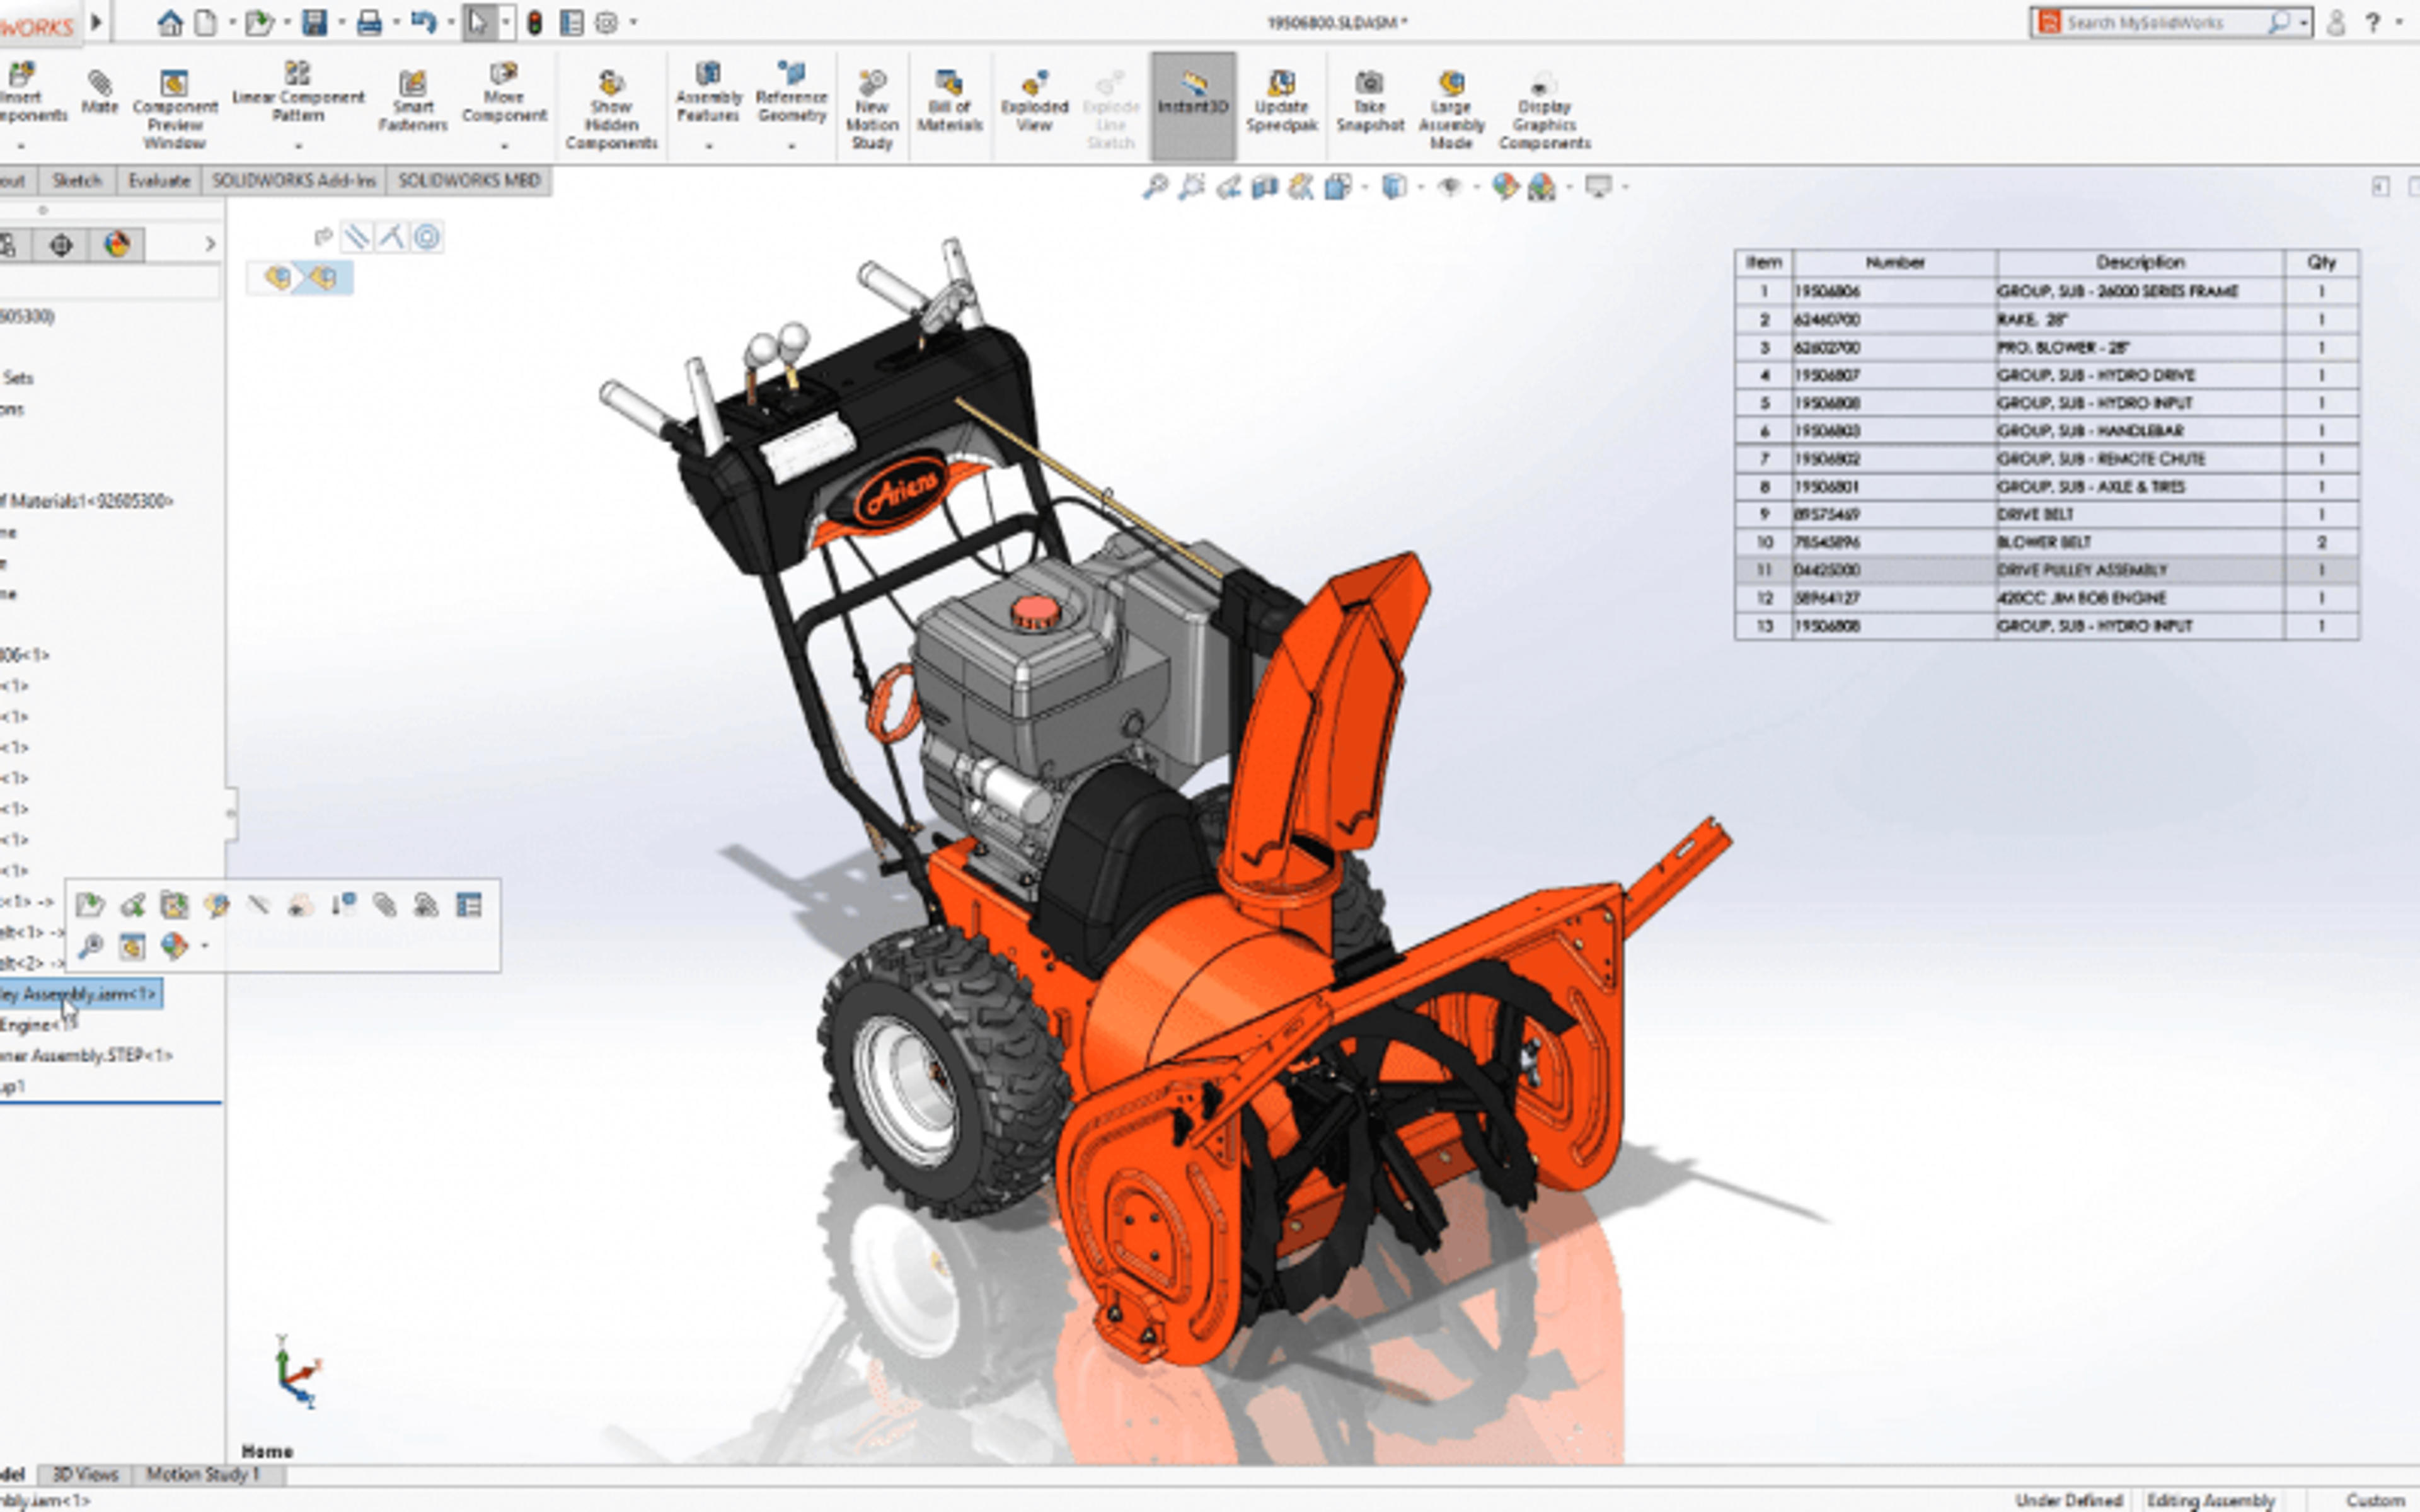This screenshot has height=1512, width=2420.
Task: Open the 3D Views tab
Action: (x=85, y=1474)
